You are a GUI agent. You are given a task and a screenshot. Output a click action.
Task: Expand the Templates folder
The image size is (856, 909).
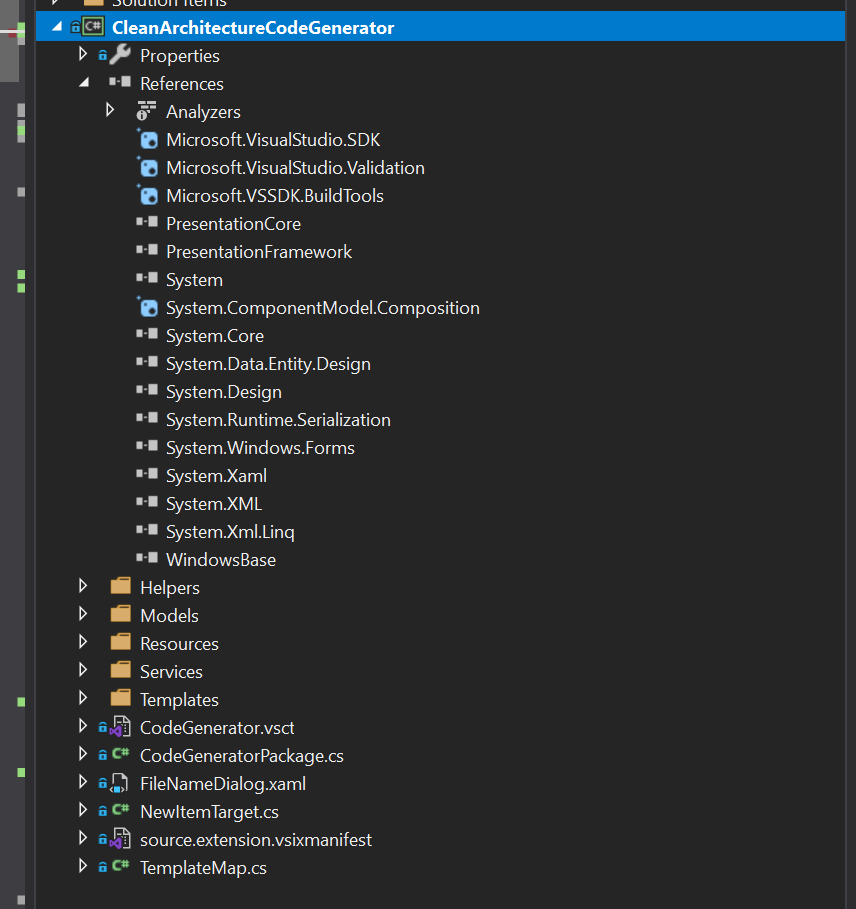pyautogui.click(x=83, y=699)
